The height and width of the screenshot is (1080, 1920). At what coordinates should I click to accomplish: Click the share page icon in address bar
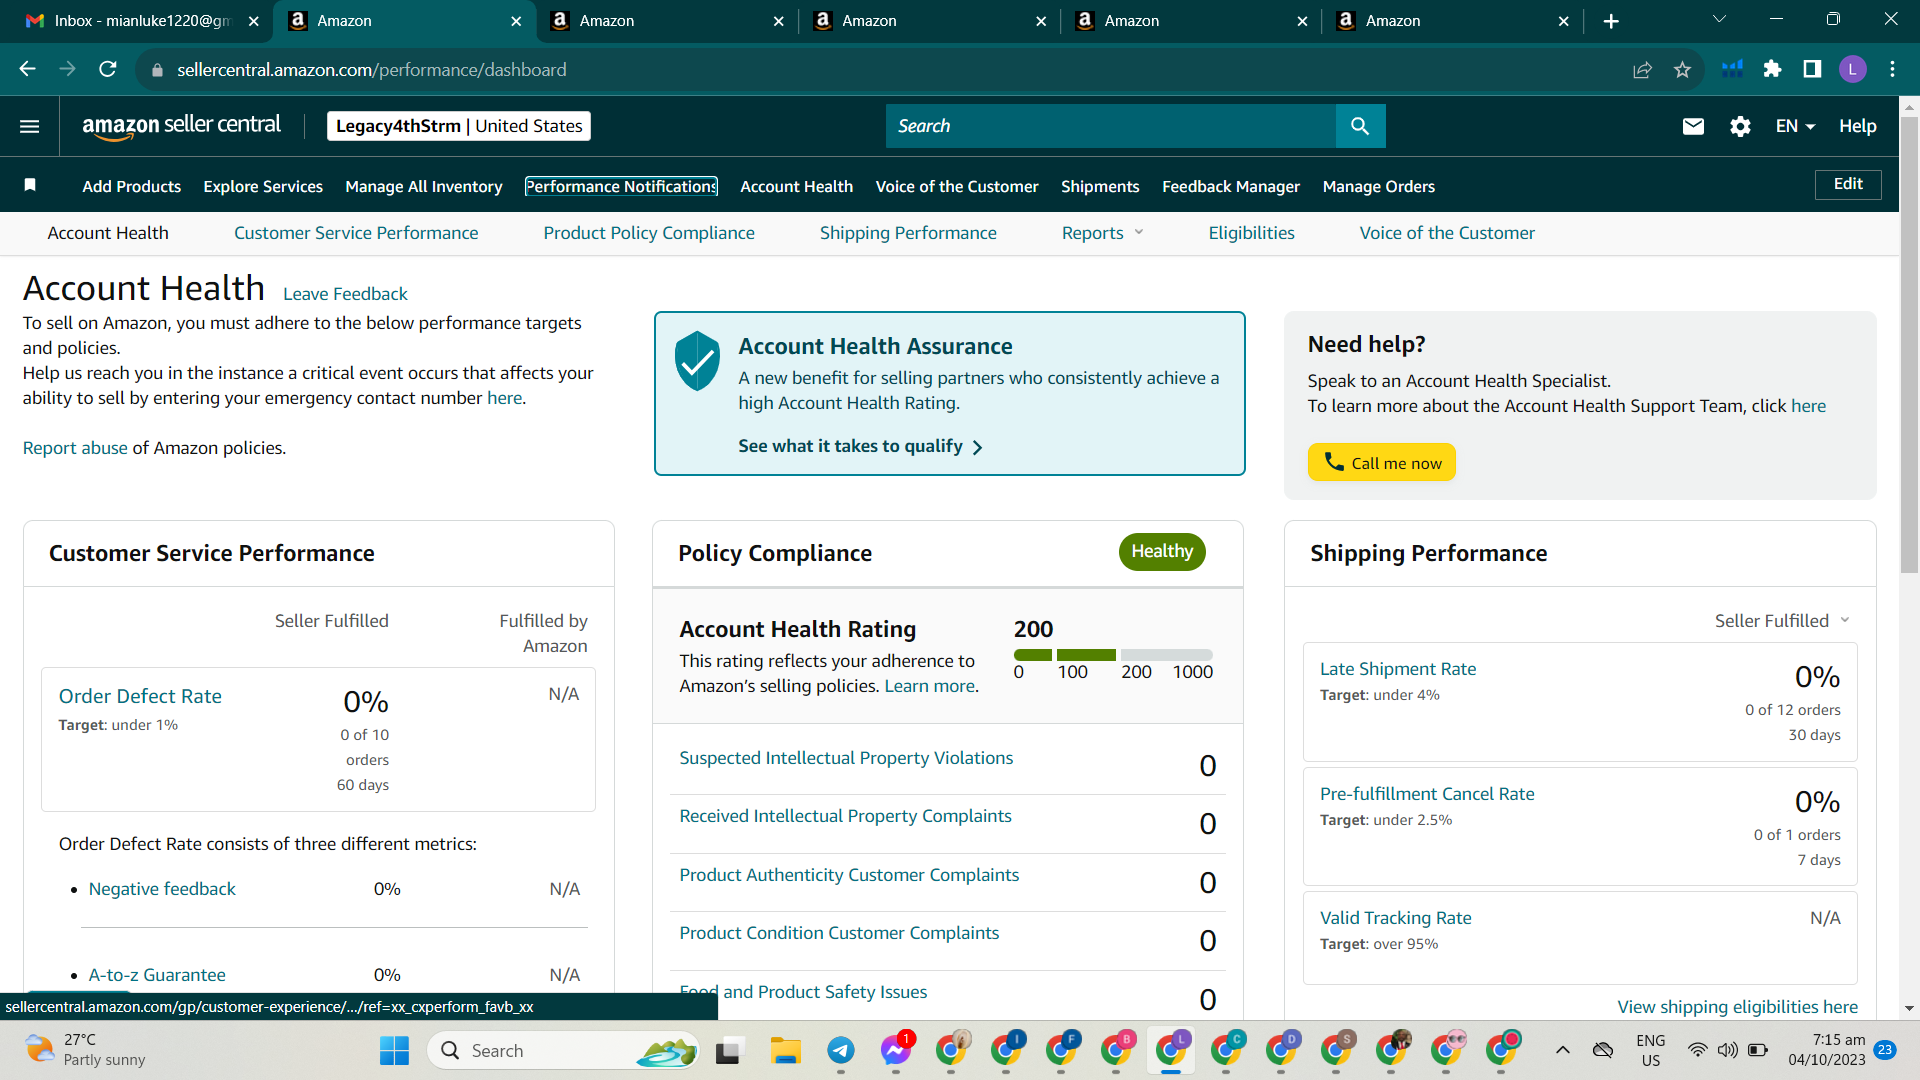pyautogui.click(x=1642, y=69)
